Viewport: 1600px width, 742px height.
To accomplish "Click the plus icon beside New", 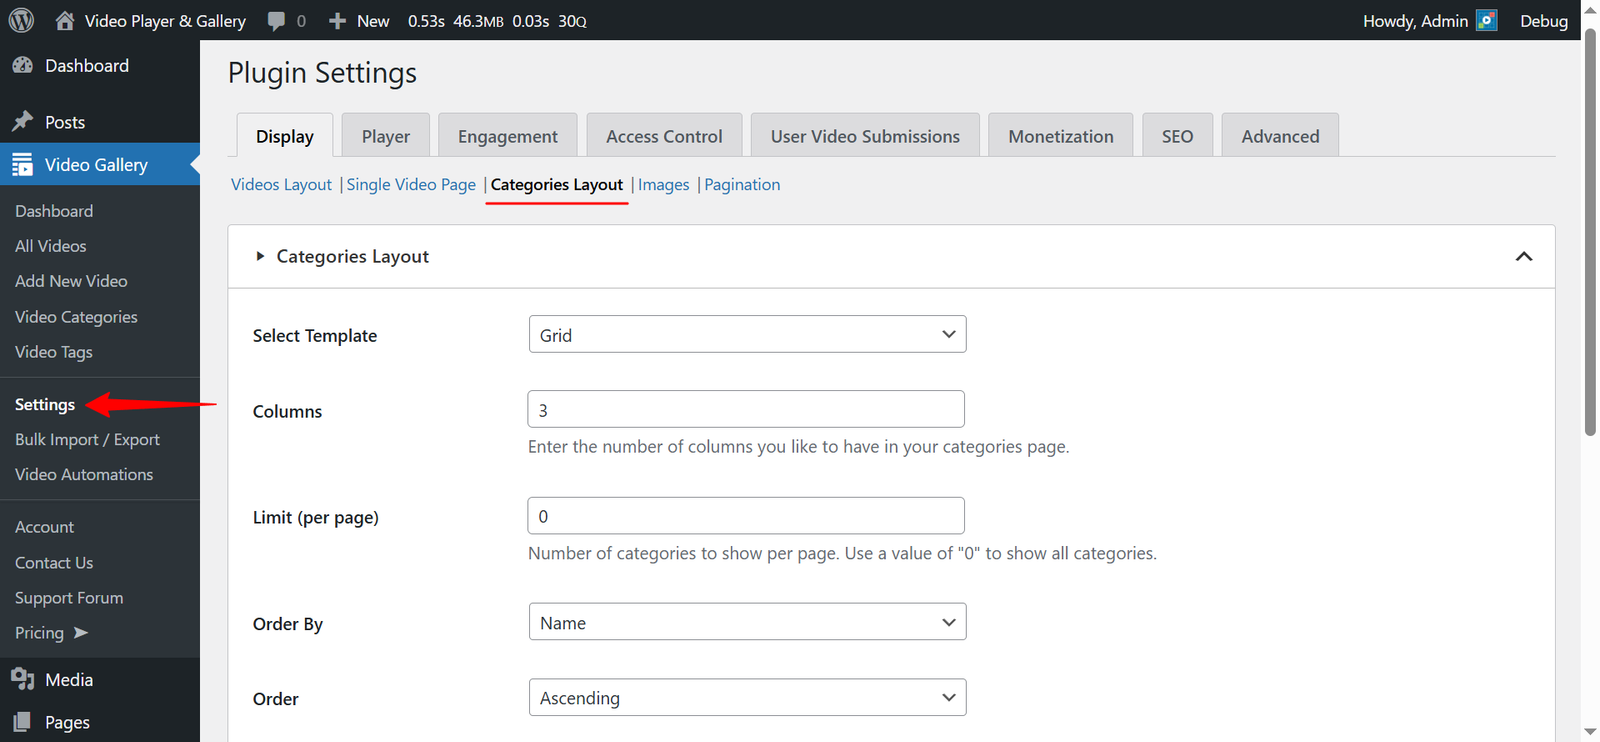I will 338,21.
